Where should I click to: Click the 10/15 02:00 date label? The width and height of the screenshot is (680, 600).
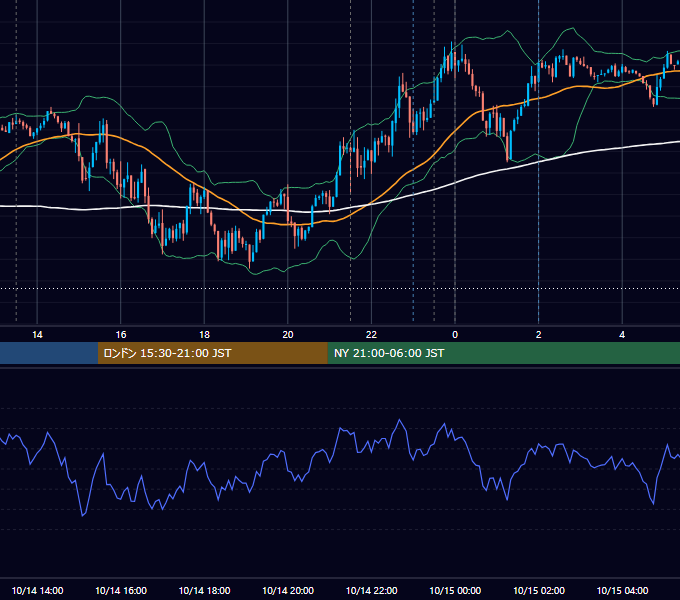pyautogui.click(x=539, y=591)
